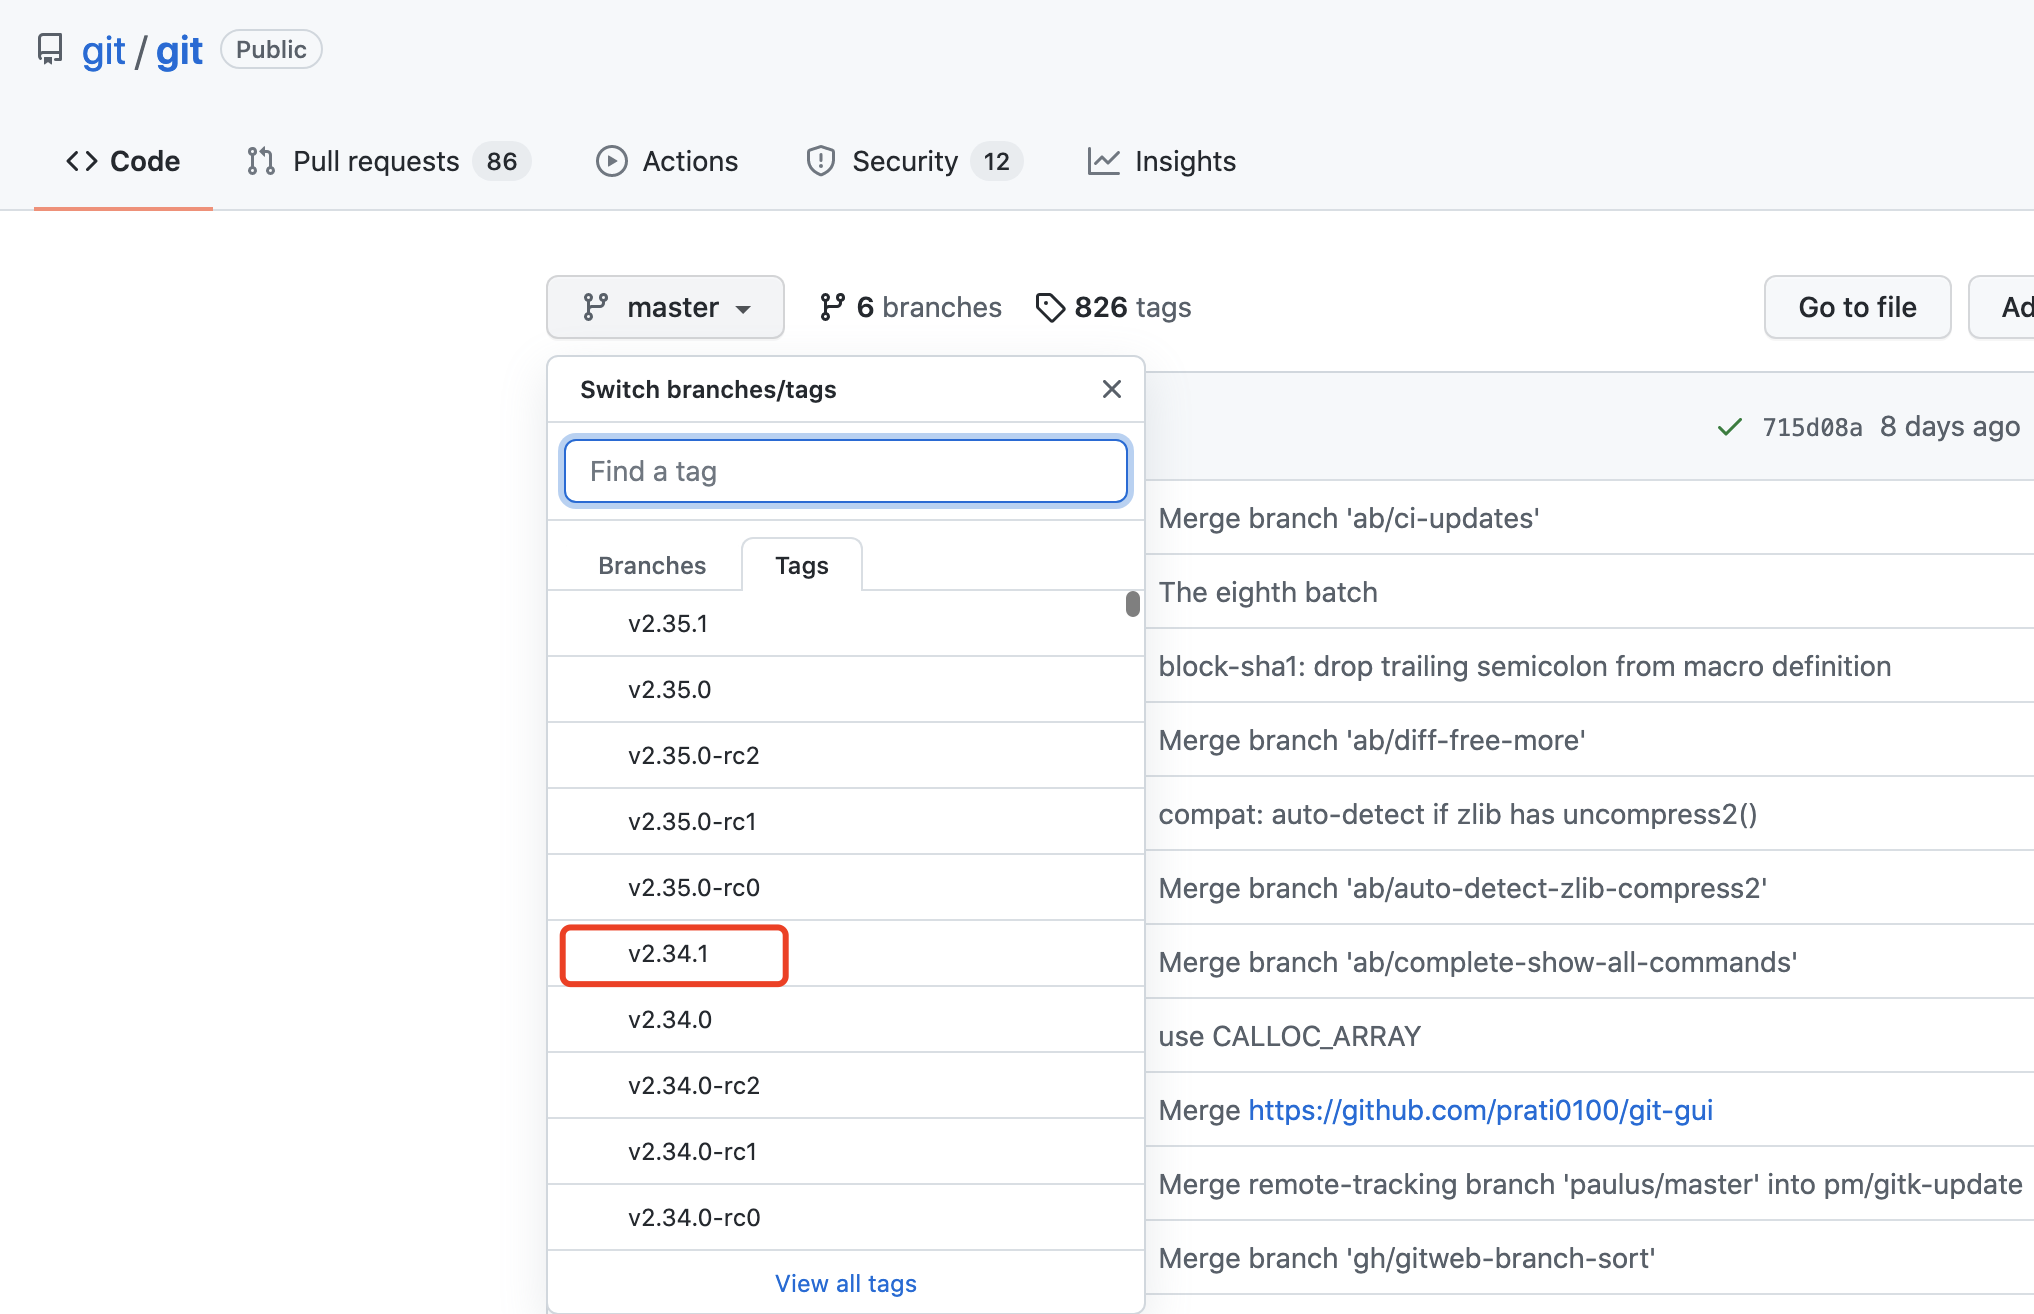Viewport: 2034px width, 1314px height.
Task: Select the pull request icon in the navigation
Action: pyautogui.click(x=260, y=161)
